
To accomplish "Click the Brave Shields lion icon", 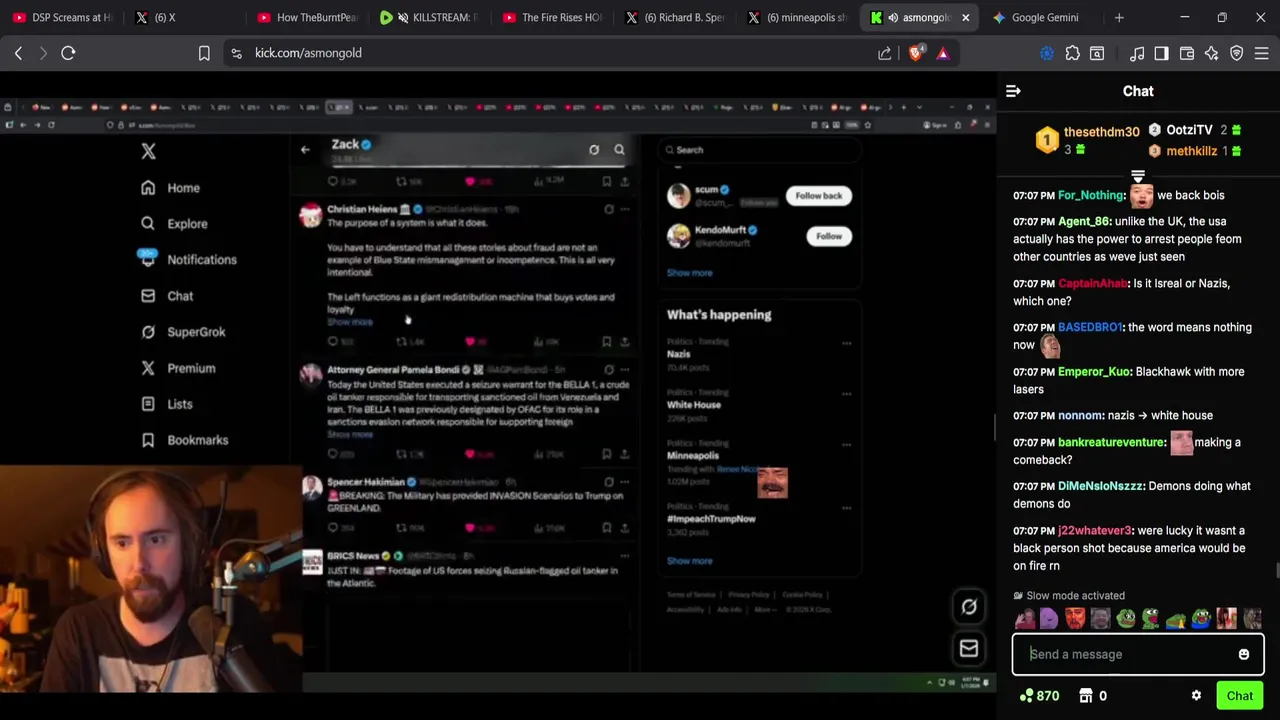I will pyautogui.click(x=916, y=53).
